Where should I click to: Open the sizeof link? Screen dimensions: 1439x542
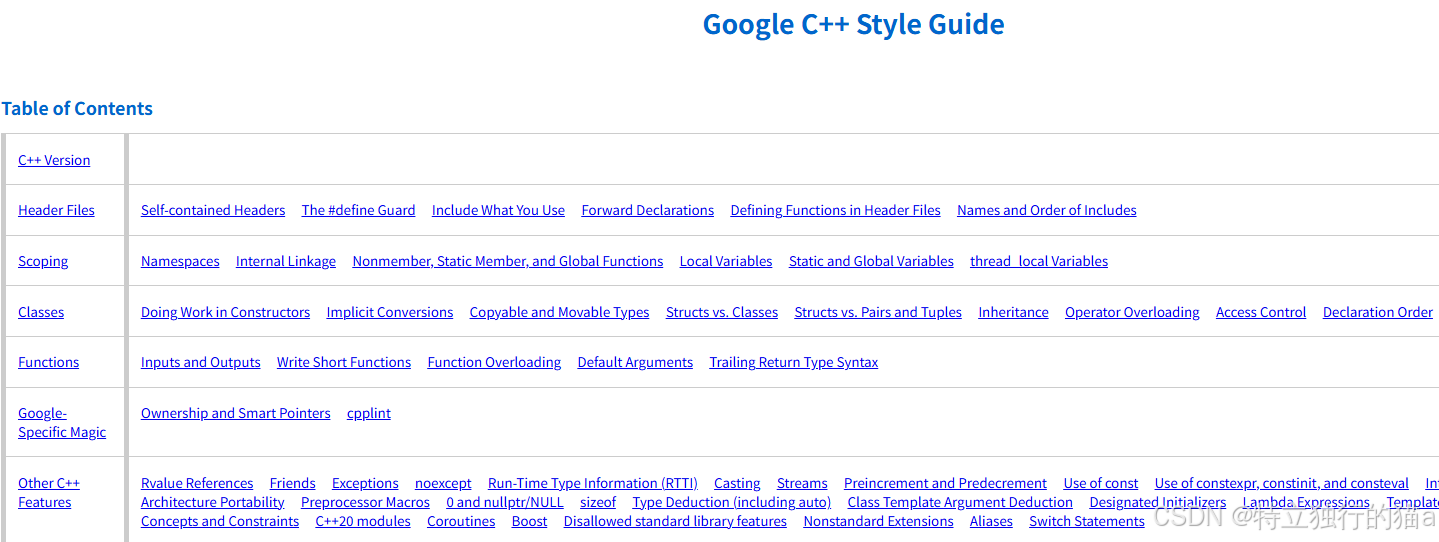pyautogui.click(x=598, y=502)
